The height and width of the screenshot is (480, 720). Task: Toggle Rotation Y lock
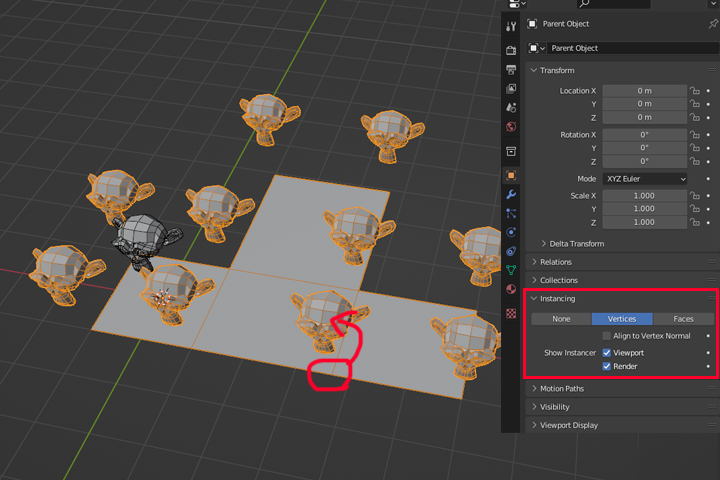(695, 148)
